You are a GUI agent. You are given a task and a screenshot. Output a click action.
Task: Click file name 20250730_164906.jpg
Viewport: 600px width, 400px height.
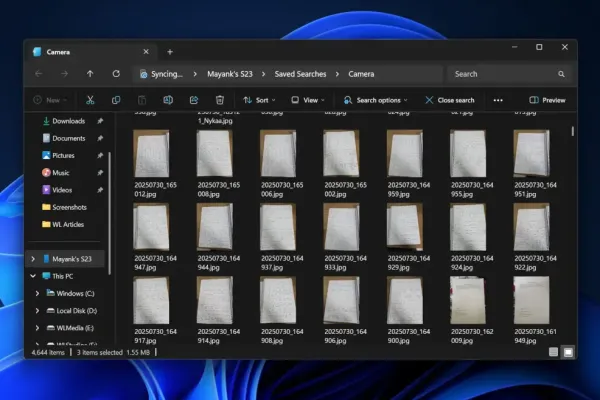[345, 336]
